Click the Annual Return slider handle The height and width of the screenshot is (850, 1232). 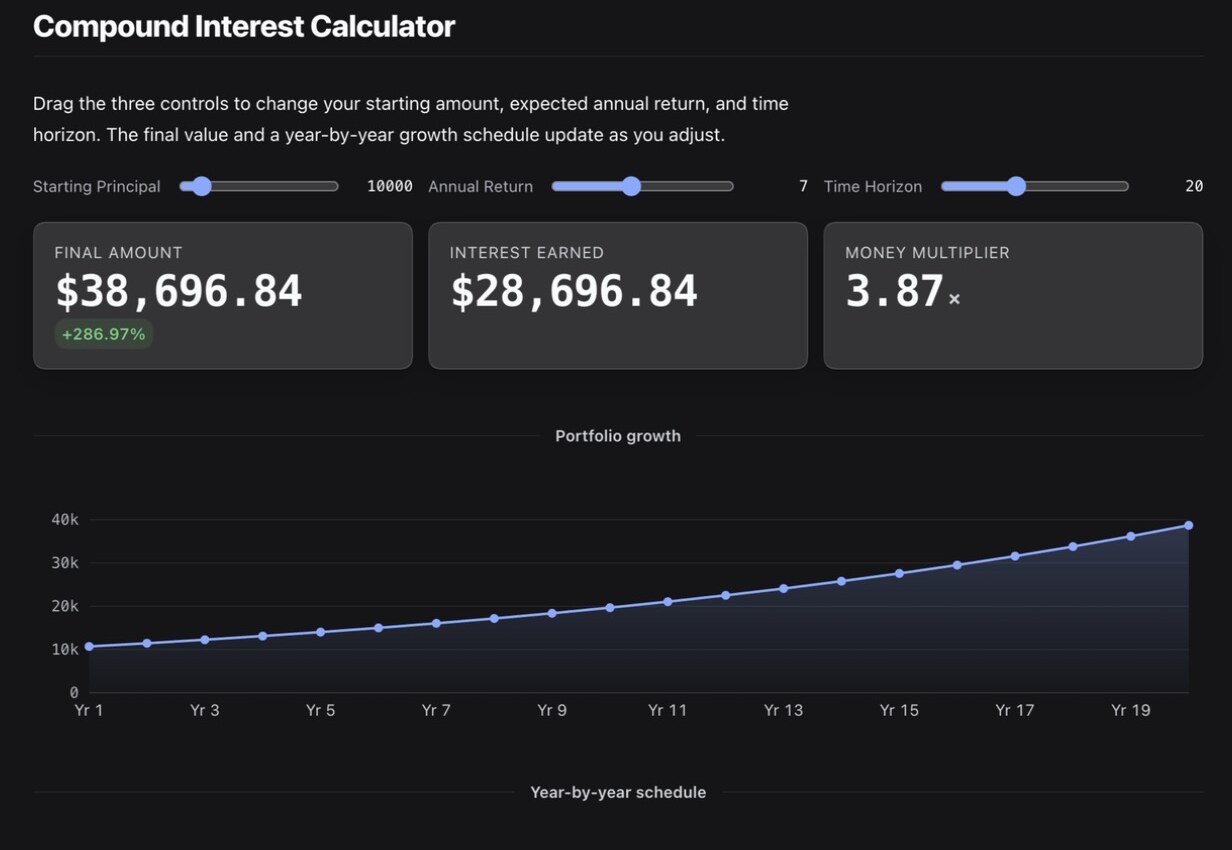click(x=630, y=186)
